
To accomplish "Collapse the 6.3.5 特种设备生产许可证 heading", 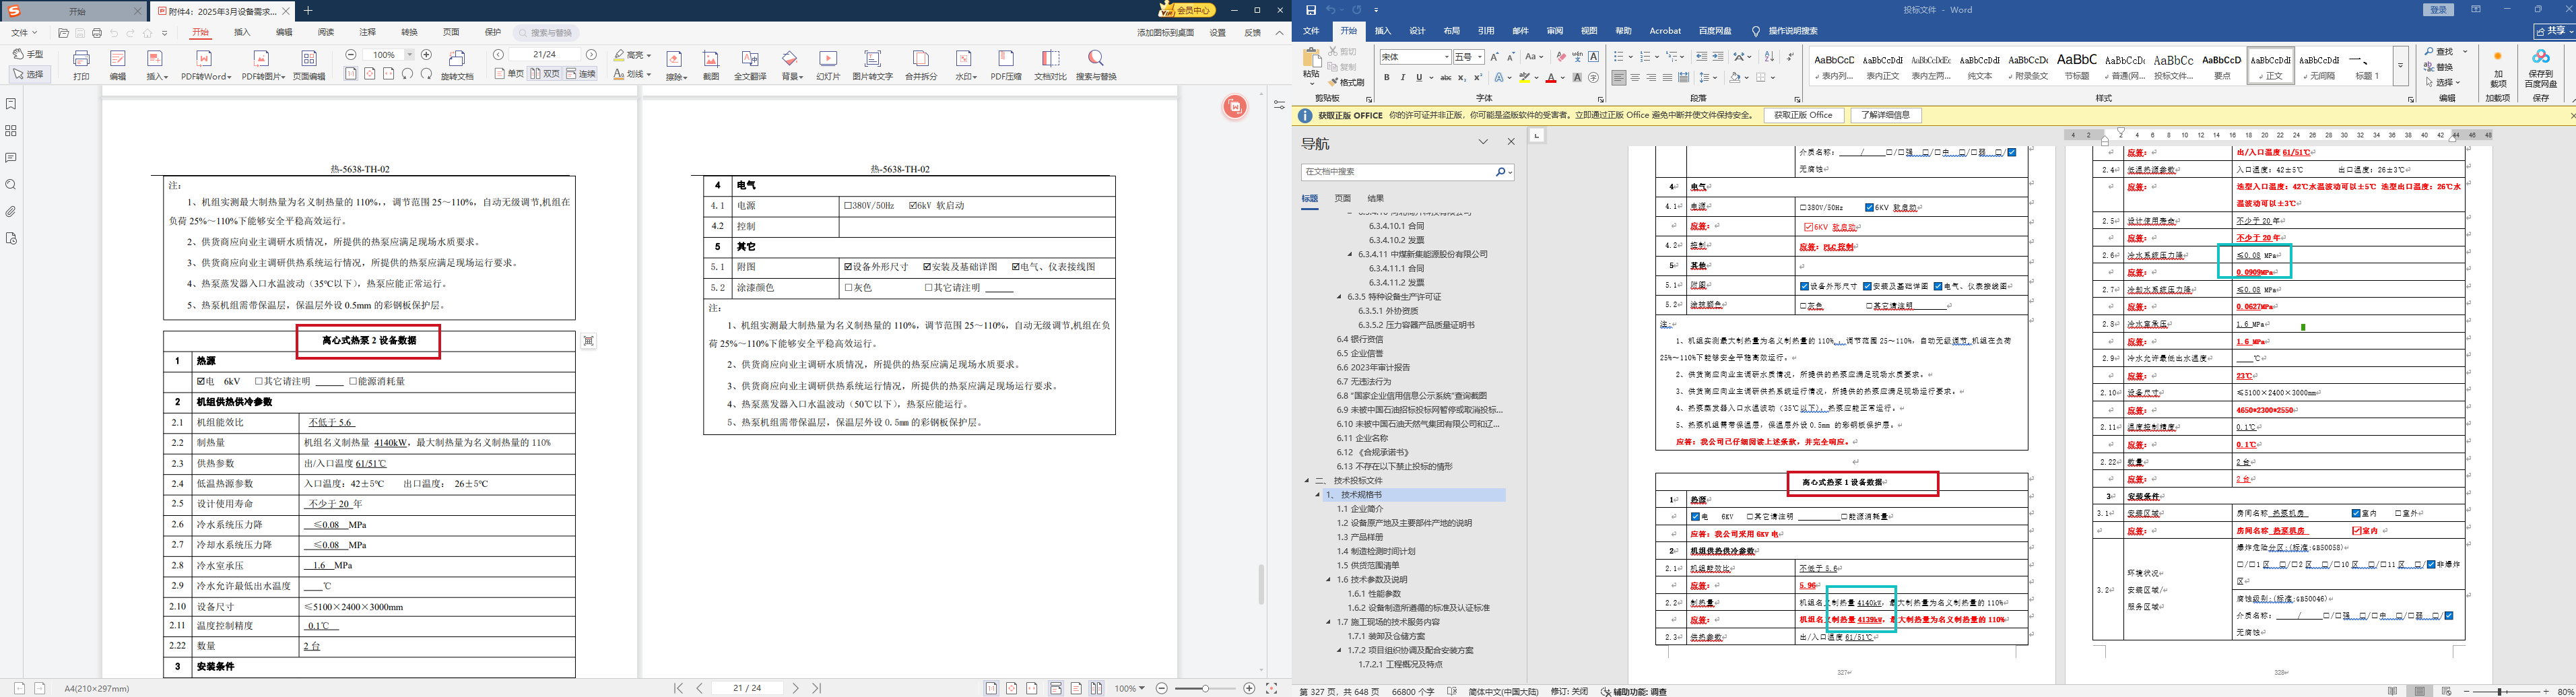I will click(1340, 297).
